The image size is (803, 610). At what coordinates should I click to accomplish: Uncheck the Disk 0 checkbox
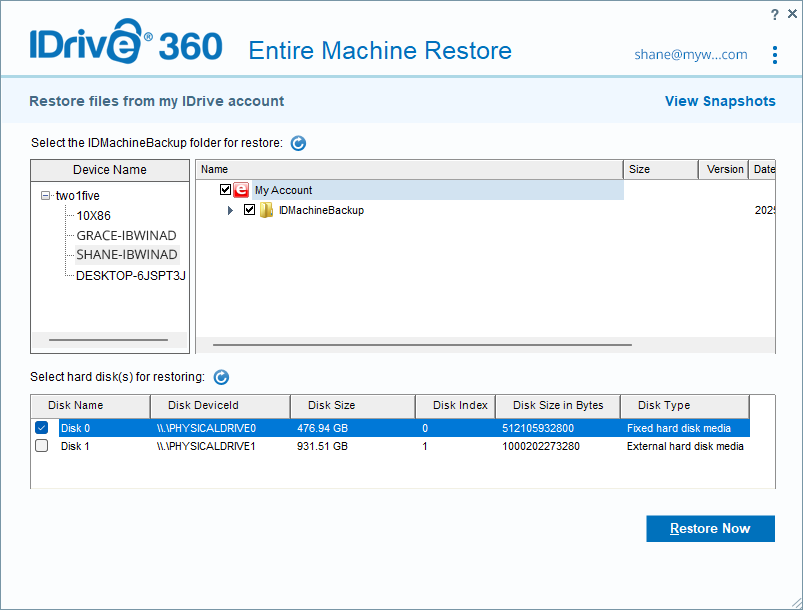point(41,428)
